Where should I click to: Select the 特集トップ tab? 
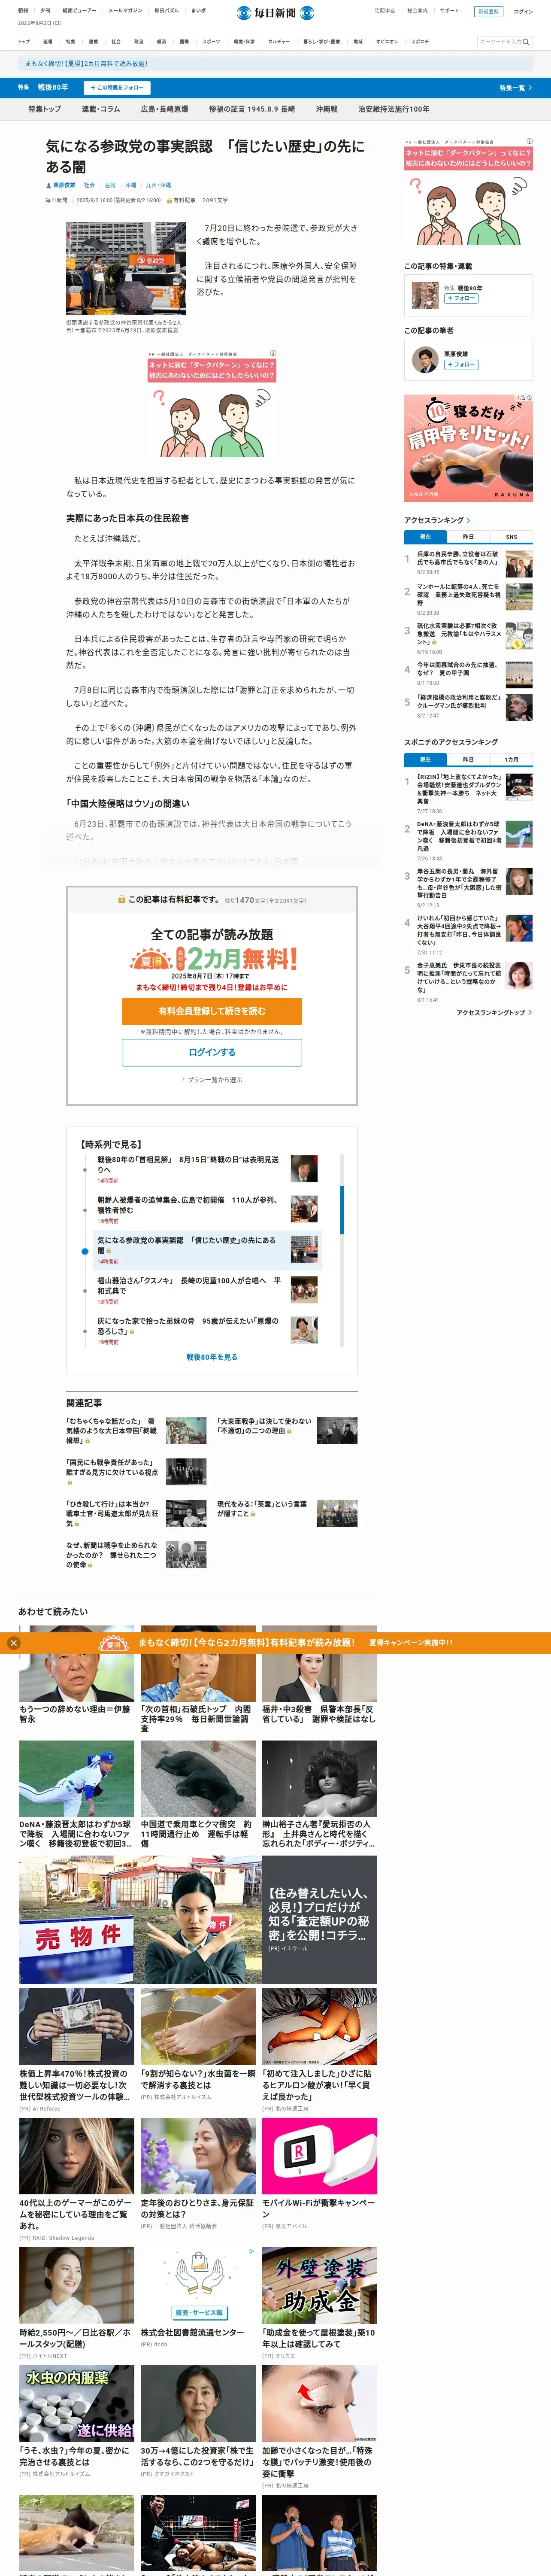[44, 109]
